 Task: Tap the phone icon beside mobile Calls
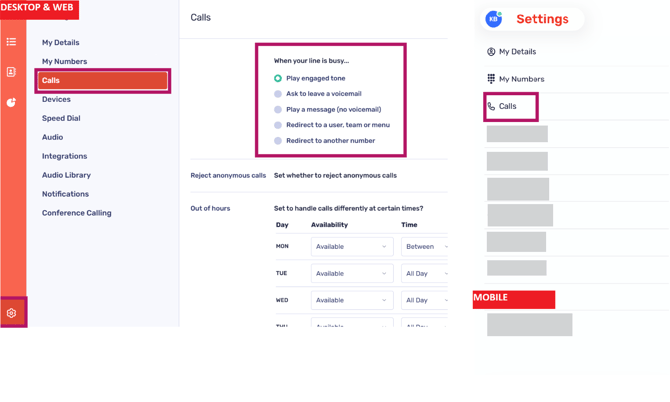pyautogui.click(x=491, y=106)
